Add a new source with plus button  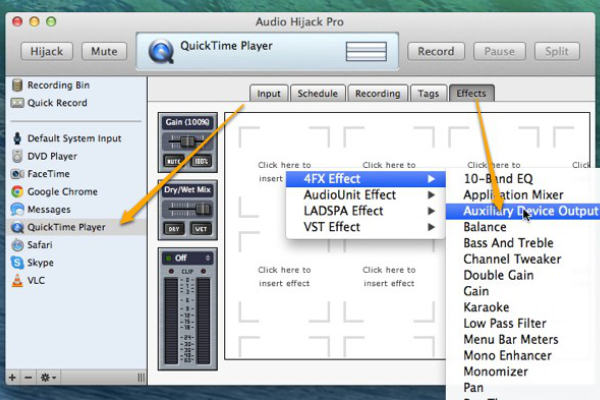pyautogui.click(x=12, y=377)
